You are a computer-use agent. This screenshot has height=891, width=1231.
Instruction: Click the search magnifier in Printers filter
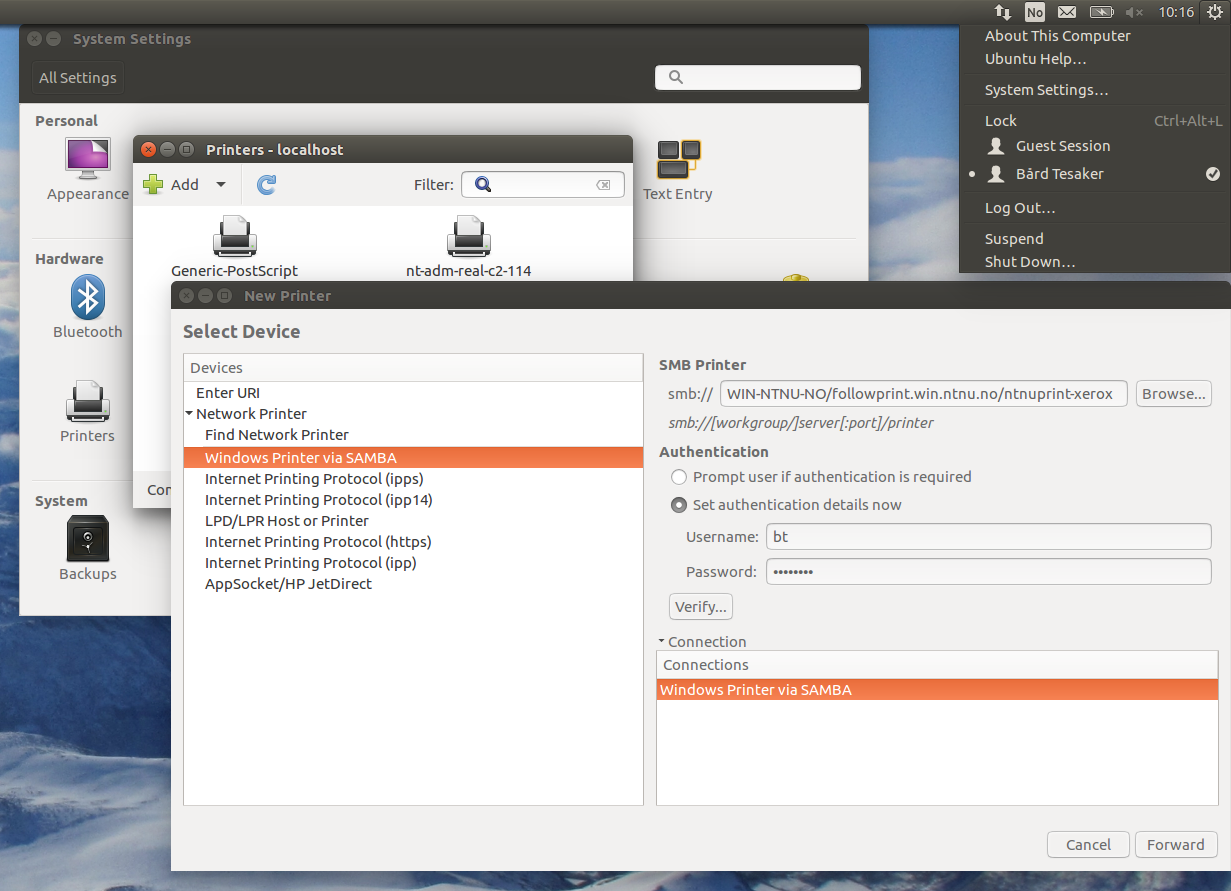tap(483, 184)
